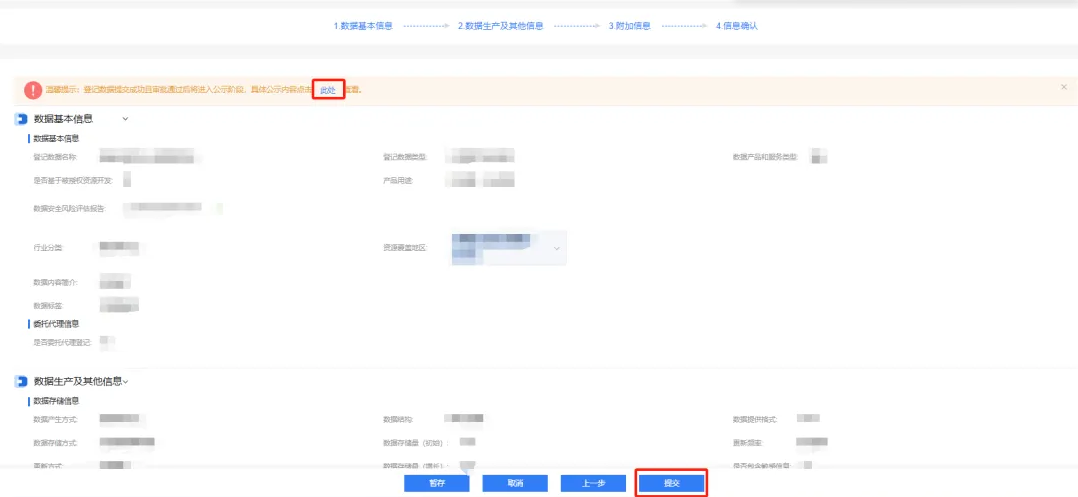Screen dimensions: 1078x497
Task: Go to step 2.数据生产及其他信息
Action: [x=500, y=26]
